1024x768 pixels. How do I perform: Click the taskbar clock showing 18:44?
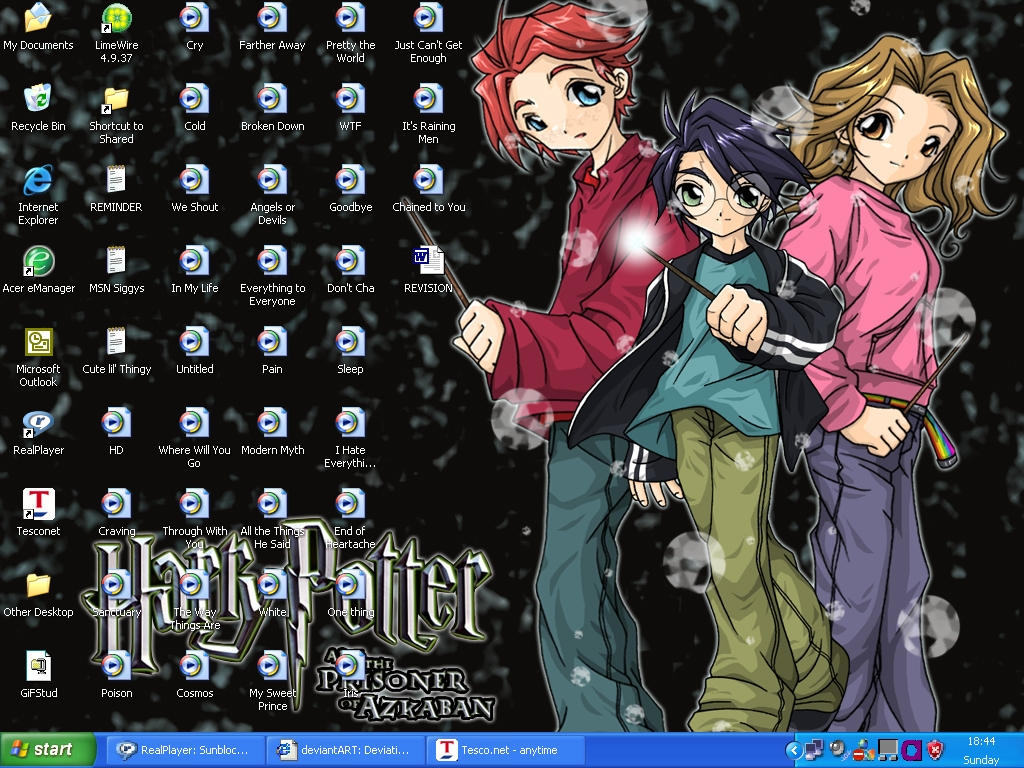[x=981, y=741]
